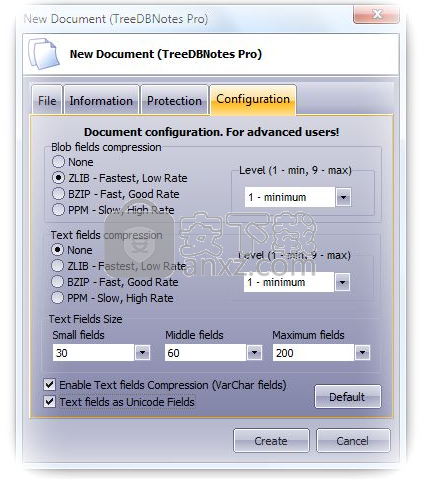Expand the Middle fields size dropdown
This screenshot has width=425, height=479.
coord(254,353)
